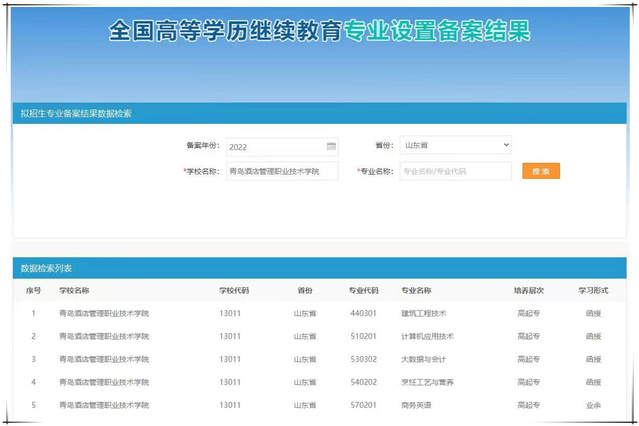Click the 数据检索列表 panel header
This screenshot has height=426, width=639.
(x=47, y=268)
